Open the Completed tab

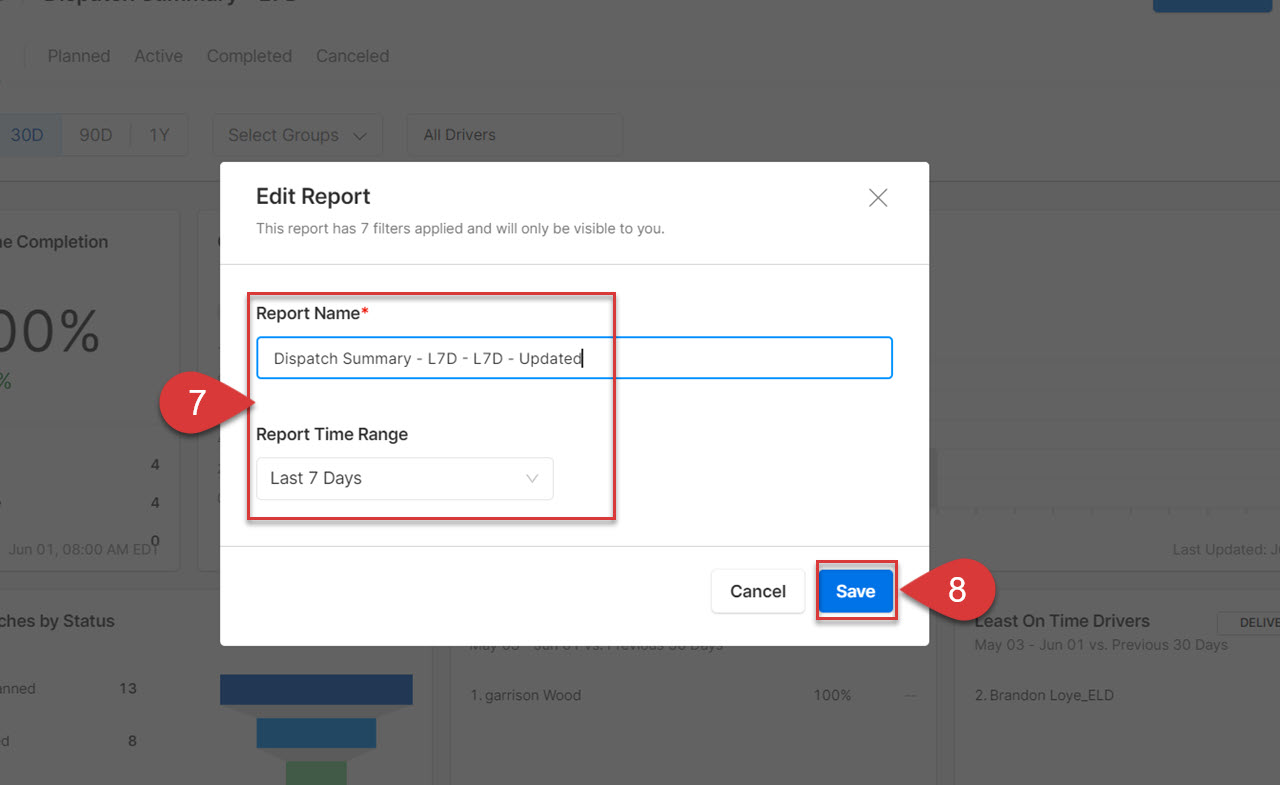click(249, 56)
